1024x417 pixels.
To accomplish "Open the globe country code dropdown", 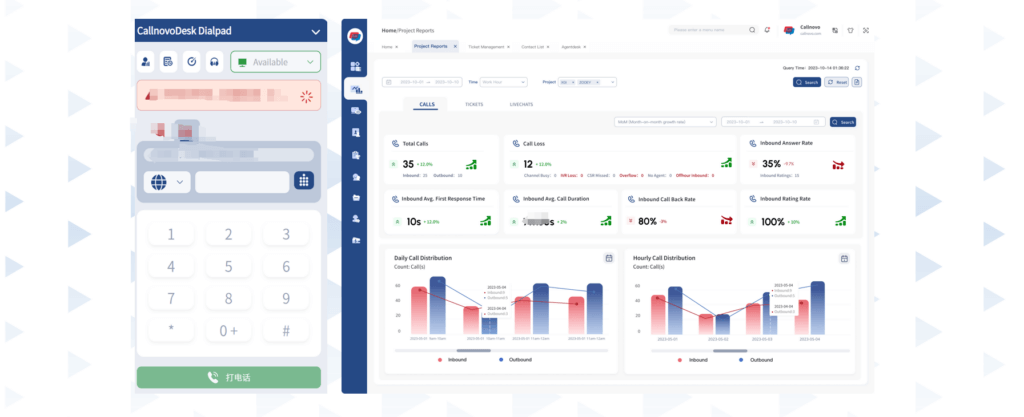I will pyautogui.click(x=167, y=182).
